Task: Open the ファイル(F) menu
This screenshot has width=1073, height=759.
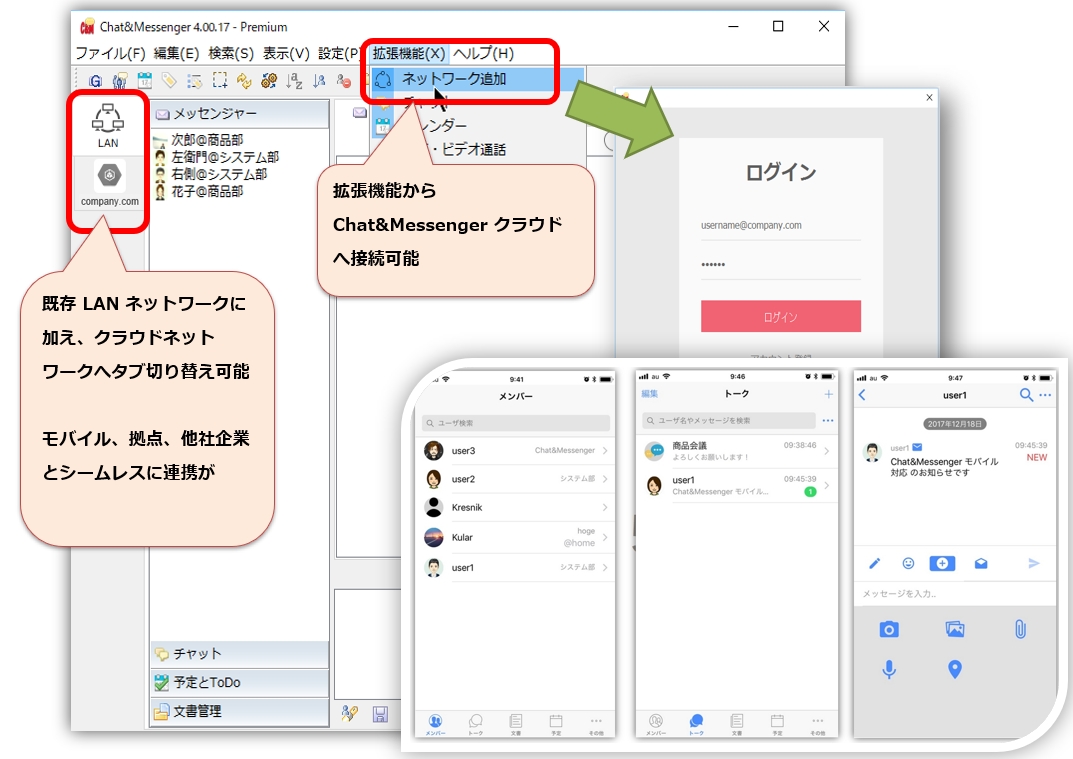Action: tap(110, 53)
